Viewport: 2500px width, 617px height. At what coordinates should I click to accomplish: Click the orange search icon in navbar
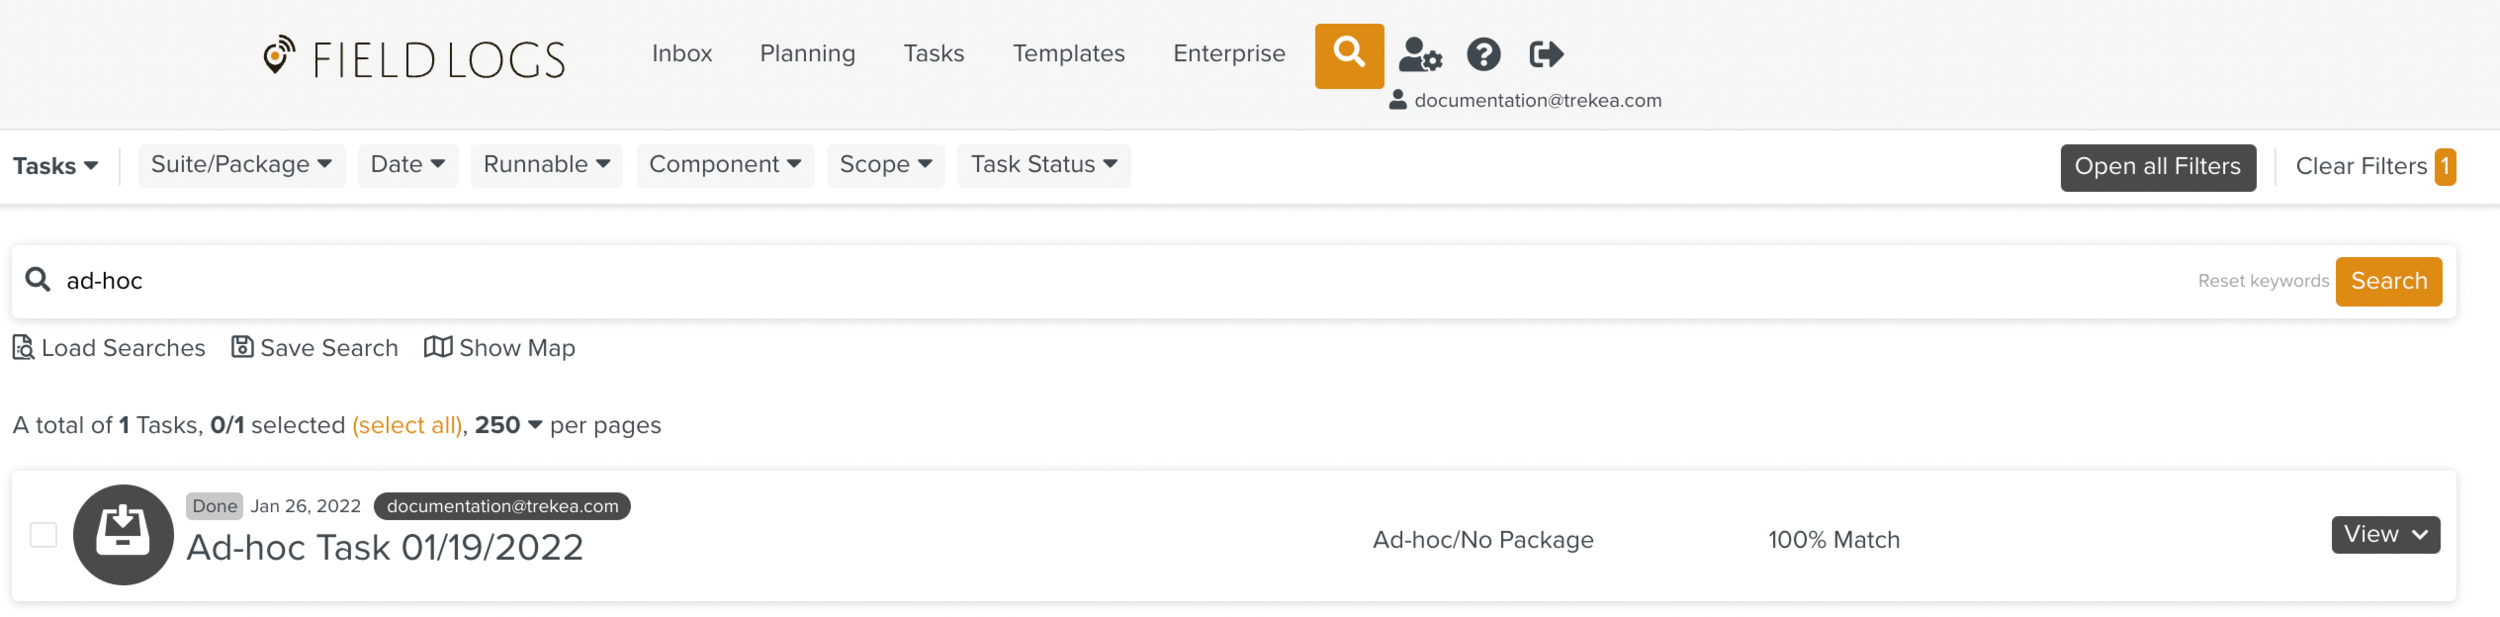coord(1348,55)
